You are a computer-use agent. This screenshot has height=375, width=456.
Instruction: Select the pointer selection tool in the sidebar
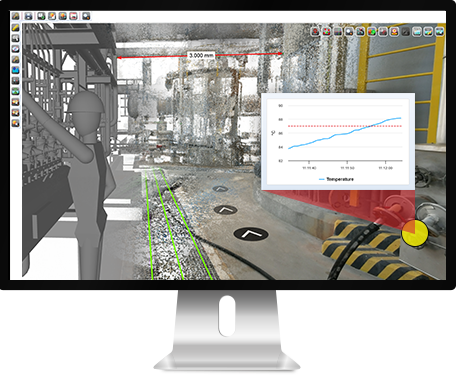coord(15,38)
